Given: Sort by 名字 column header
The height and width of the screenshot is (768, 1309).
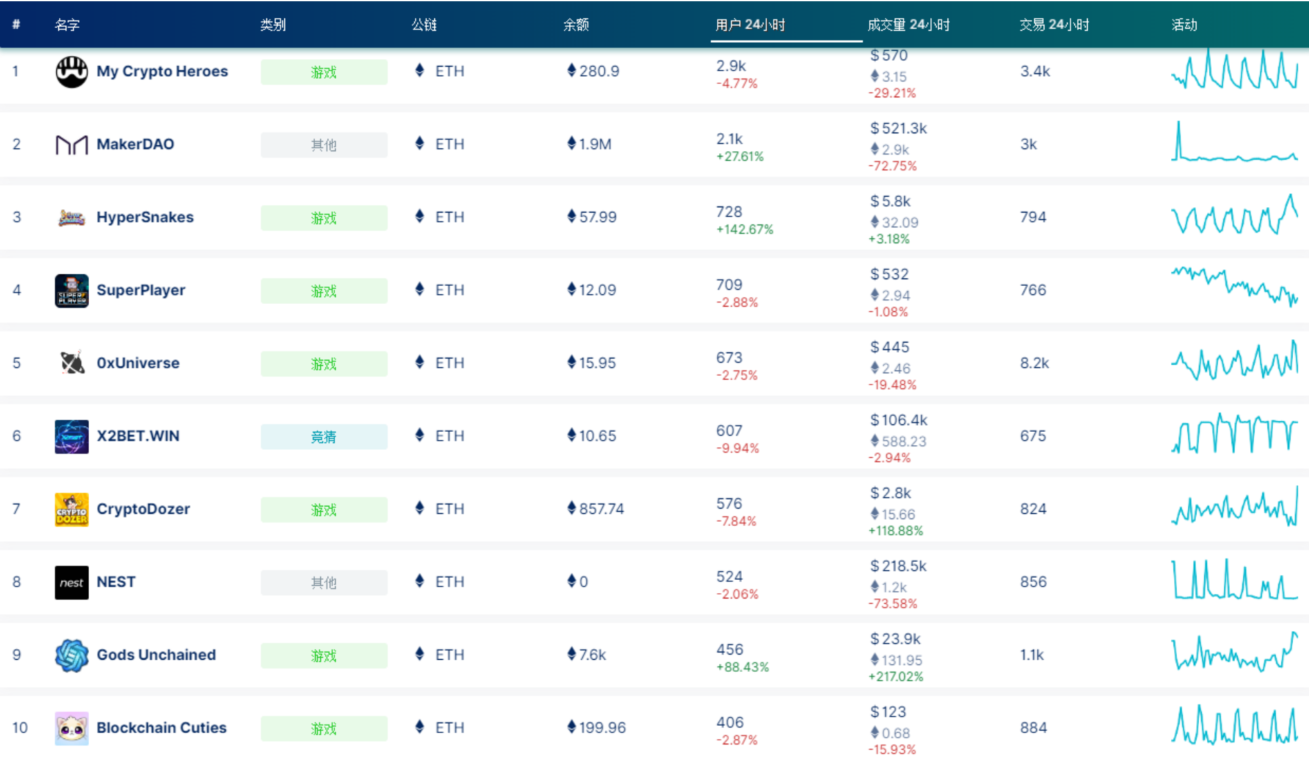Looking at the screenshot, I should (x=67, y=25).
